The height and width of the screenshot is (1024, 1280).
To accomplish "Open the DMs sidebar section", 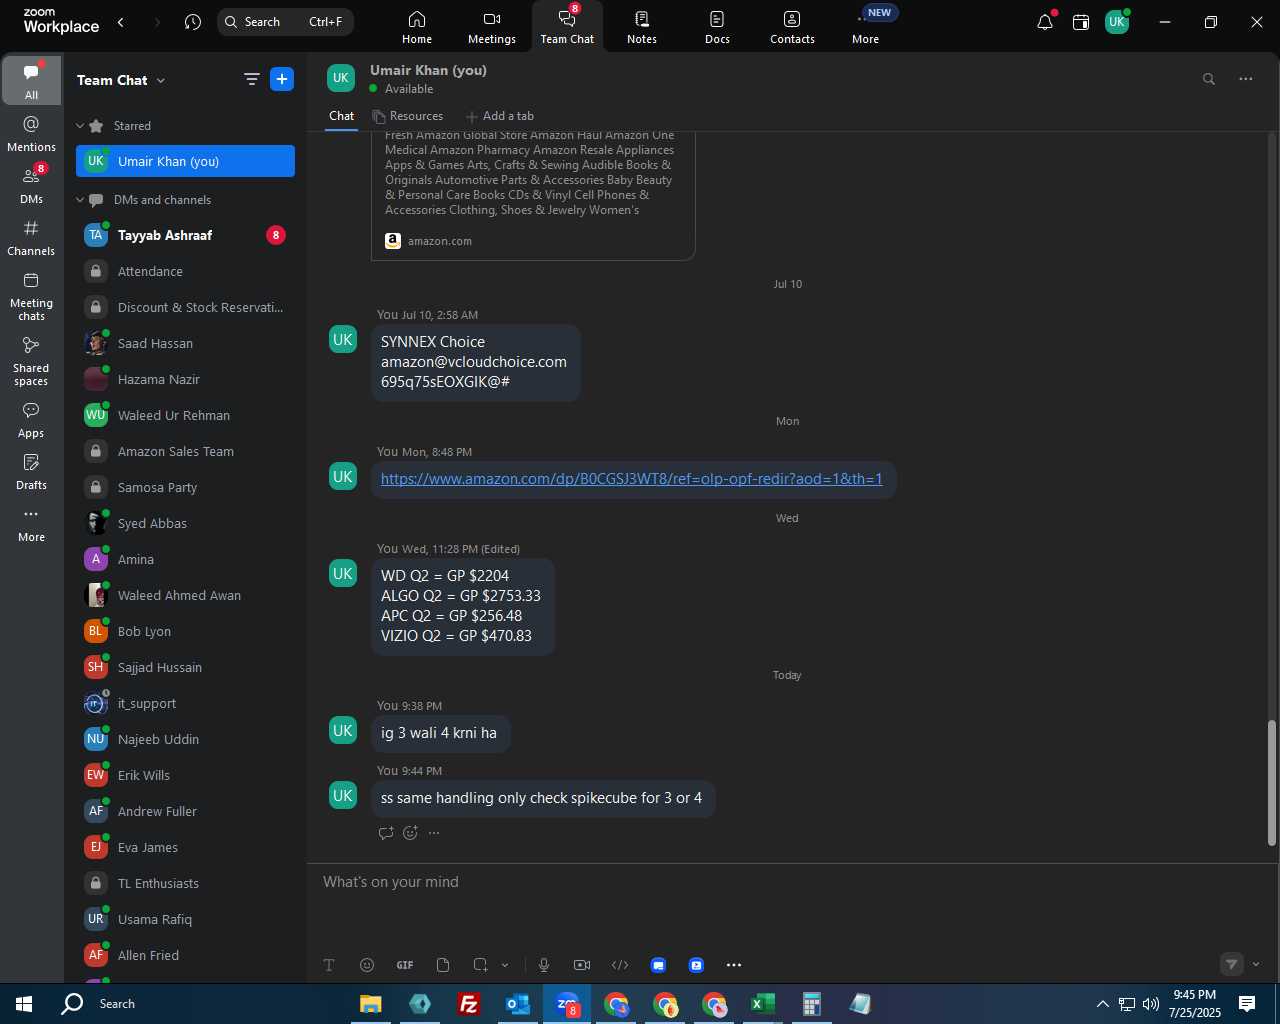I will (x=31, y=185).
